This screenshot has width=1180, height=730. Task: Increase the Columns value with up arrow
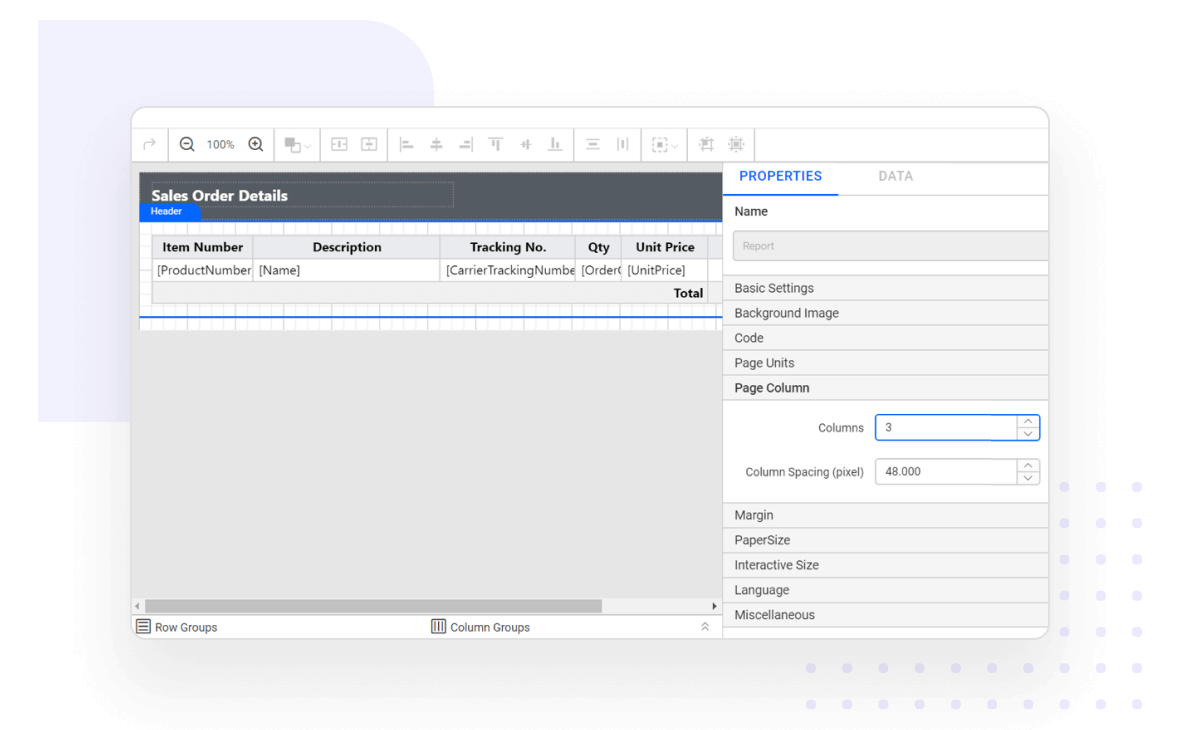pyautogui.click(x=1028, y=421)
